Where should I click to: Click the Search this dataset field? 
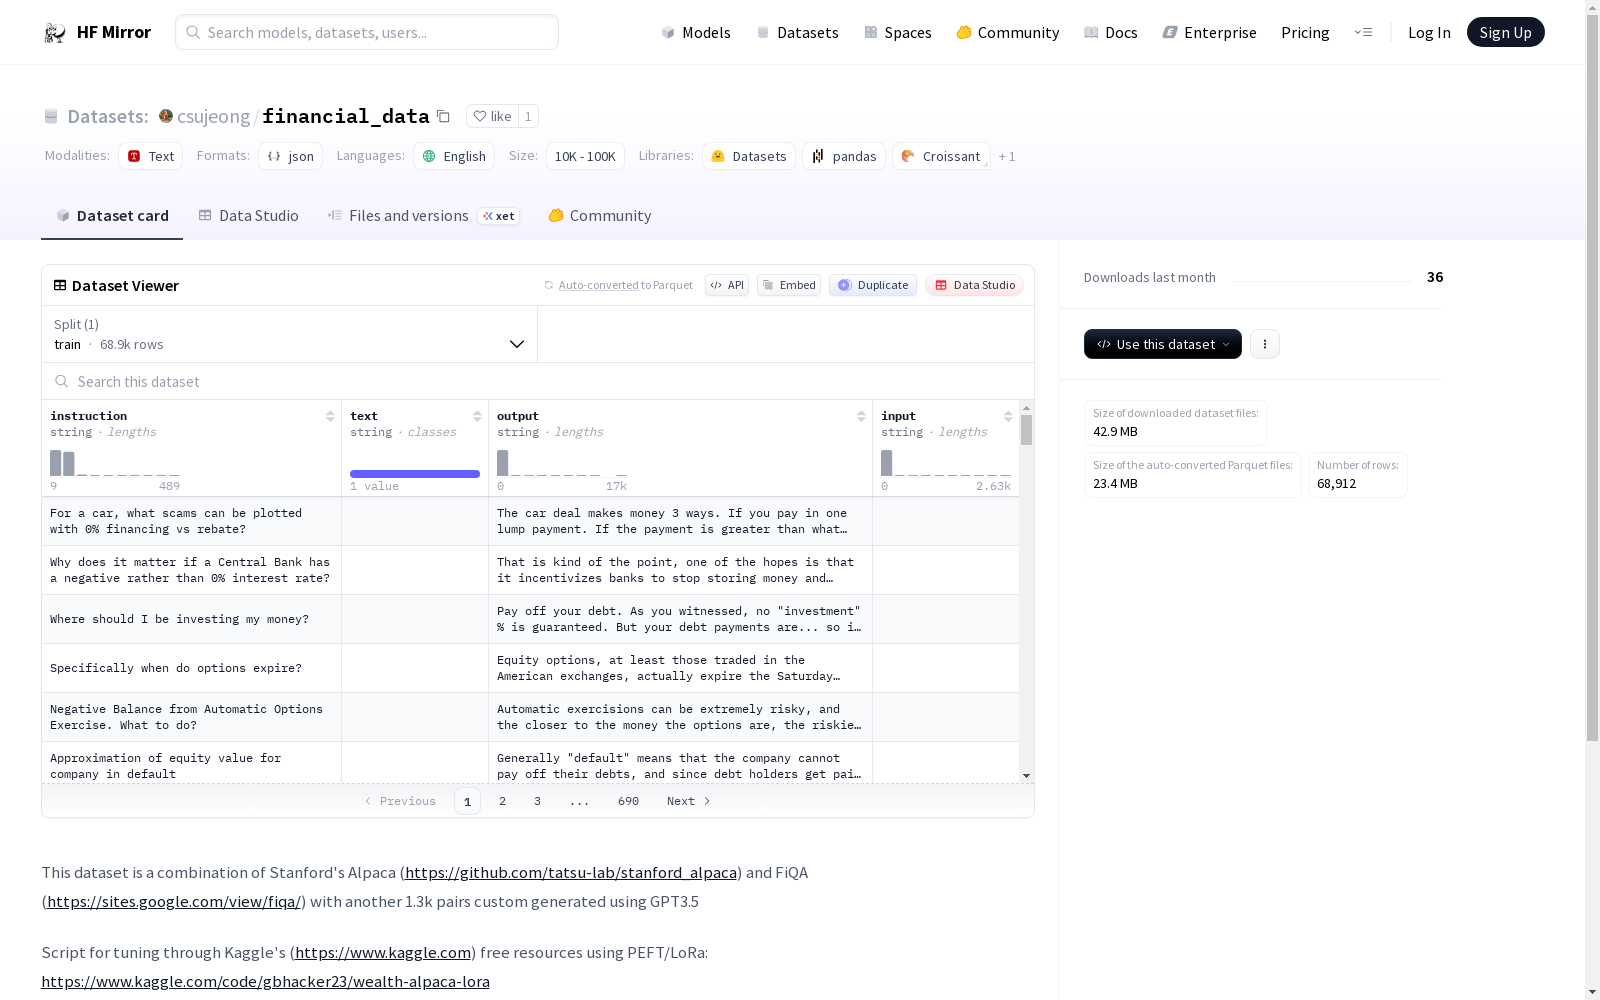point(538,381)
